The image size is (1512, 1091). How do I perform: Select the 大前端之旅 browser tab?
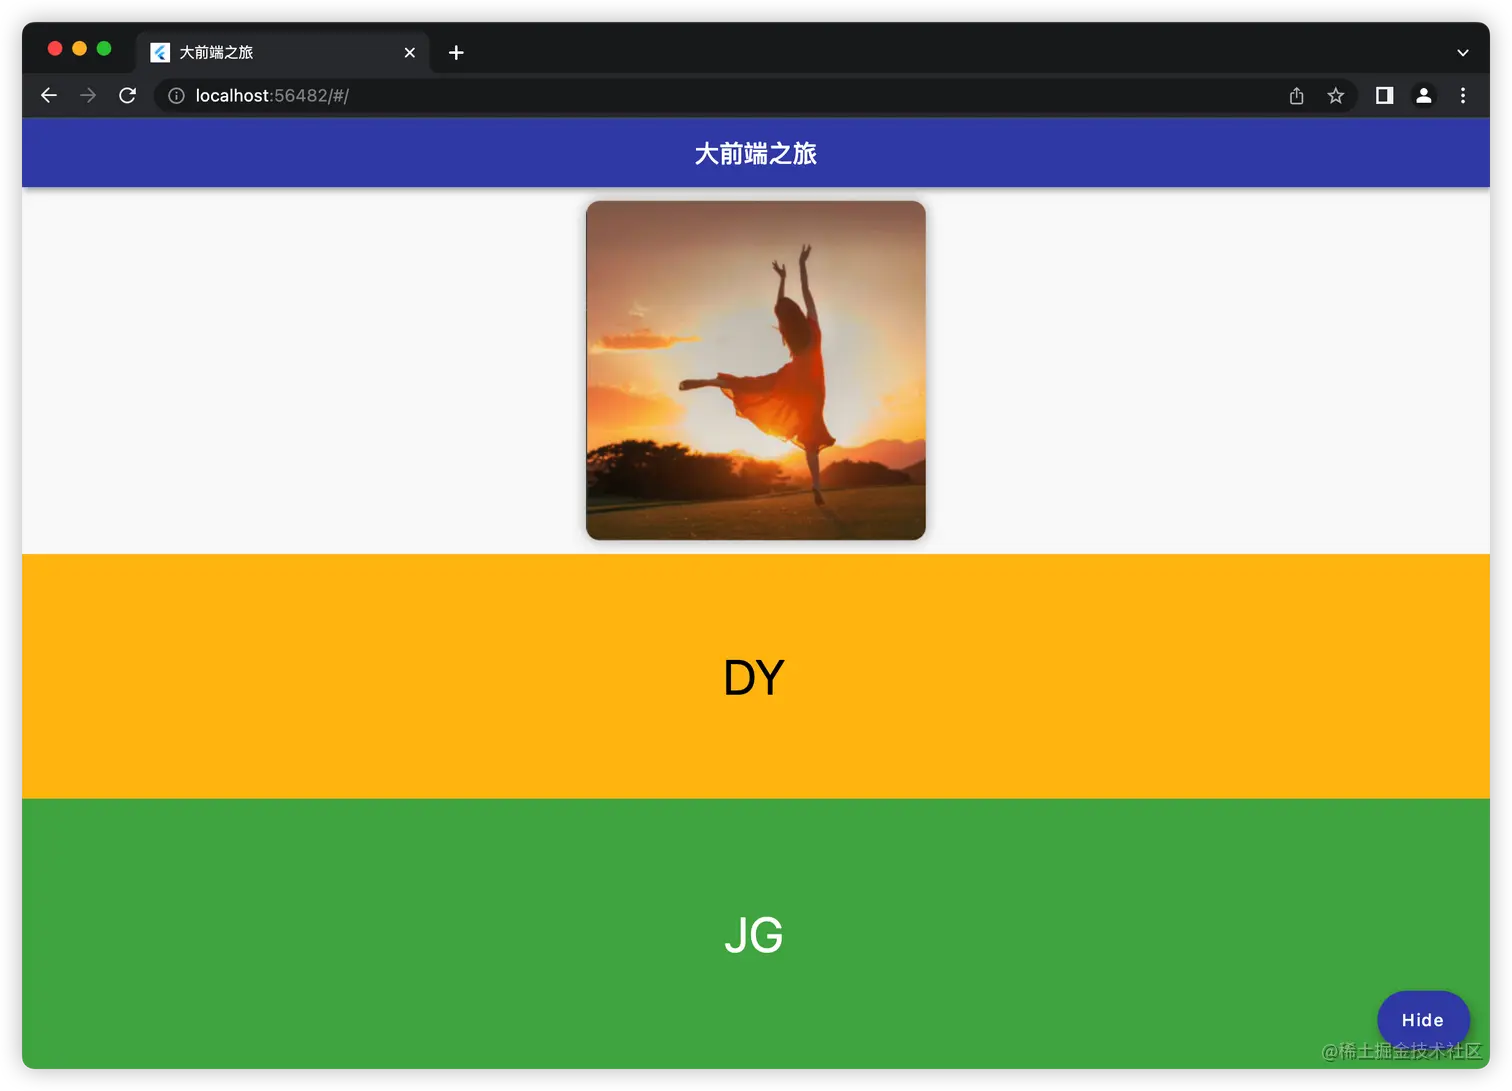pyautogui.click(x=283, y=53)
